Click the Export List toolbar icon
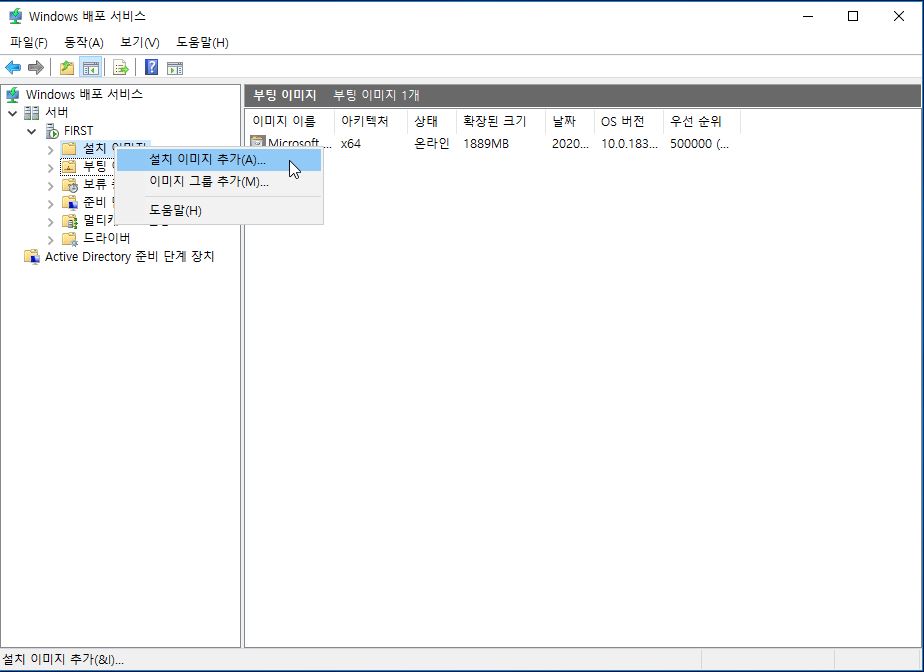924x672 pixels. [121, 68]
